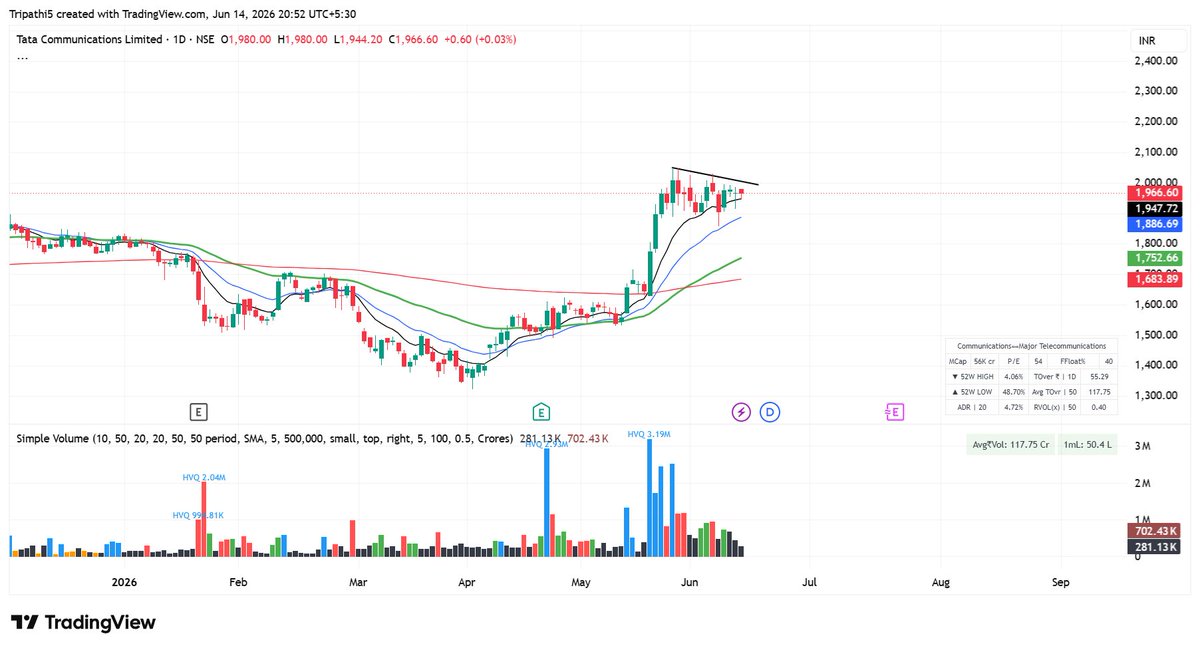The width and height of the screenshot is (1200, 650).
Task: Click the Tata Communications Limited symbol title
Action: click(x=90, y=39)
